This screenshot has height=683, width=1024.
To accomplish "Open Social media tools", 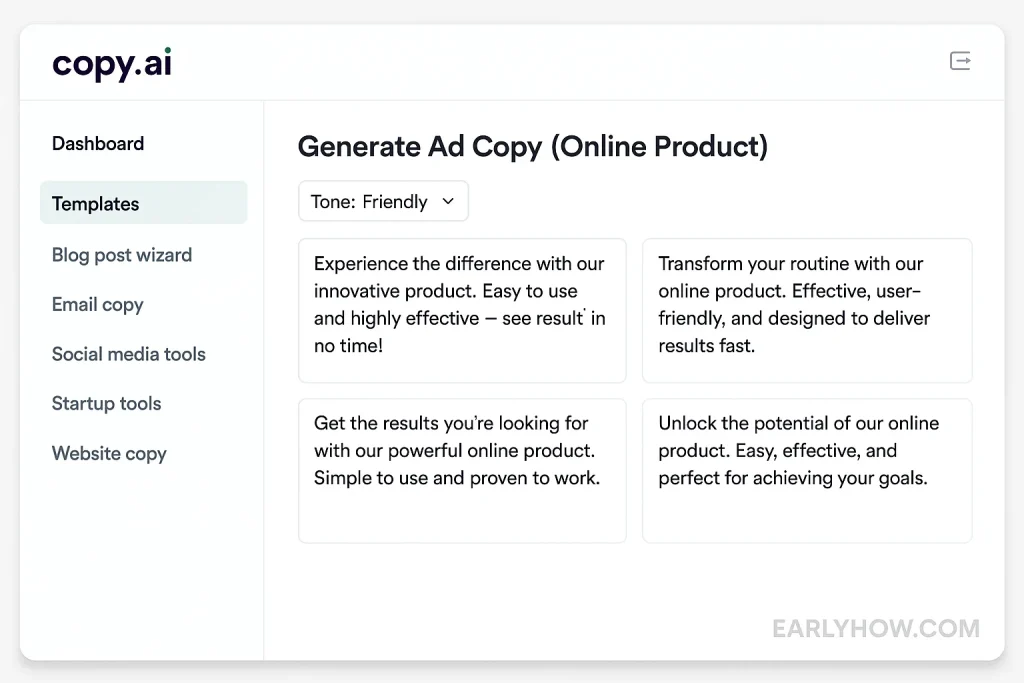I will click(129, 354).
